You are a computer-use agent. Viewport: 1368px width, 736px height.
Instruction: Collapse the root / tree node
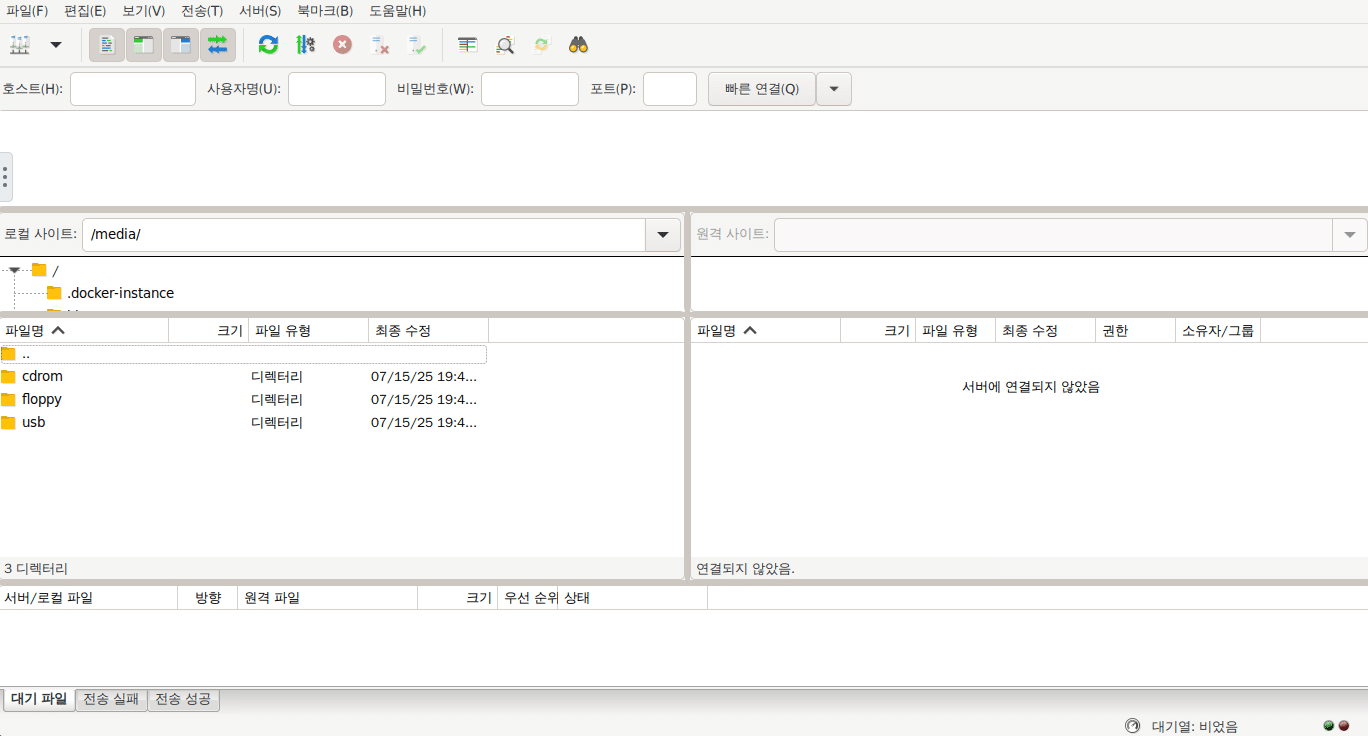(x=14, y=270)
